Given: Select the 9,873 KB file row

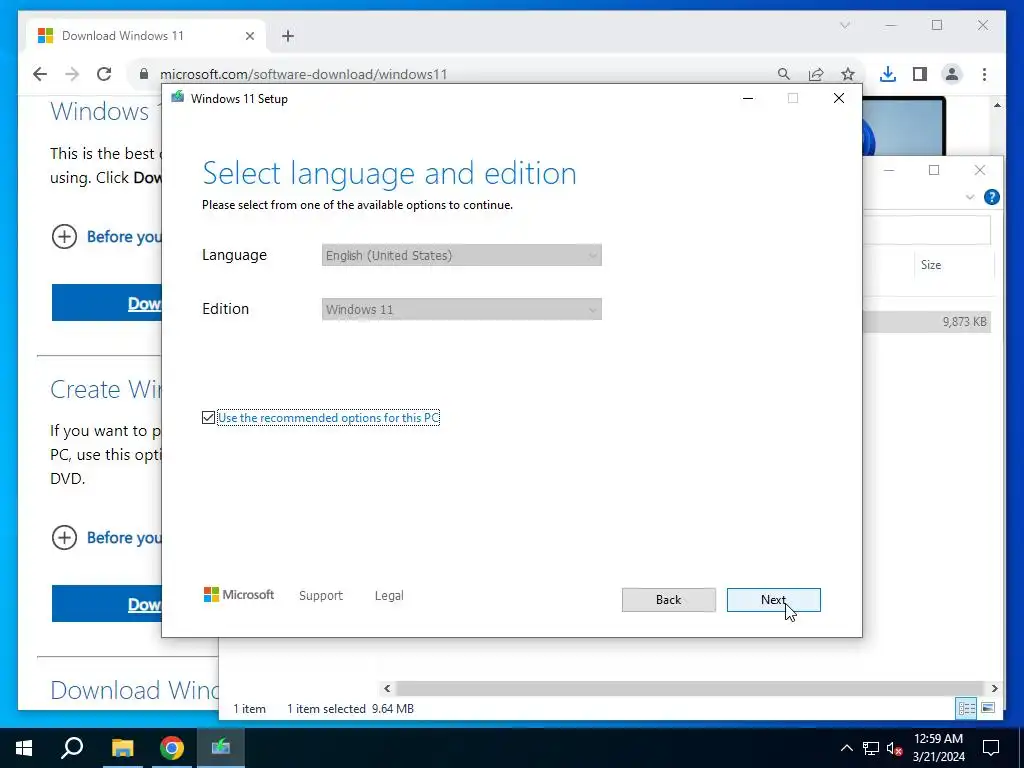Looking at the screenshot, I should coord(927,321).
